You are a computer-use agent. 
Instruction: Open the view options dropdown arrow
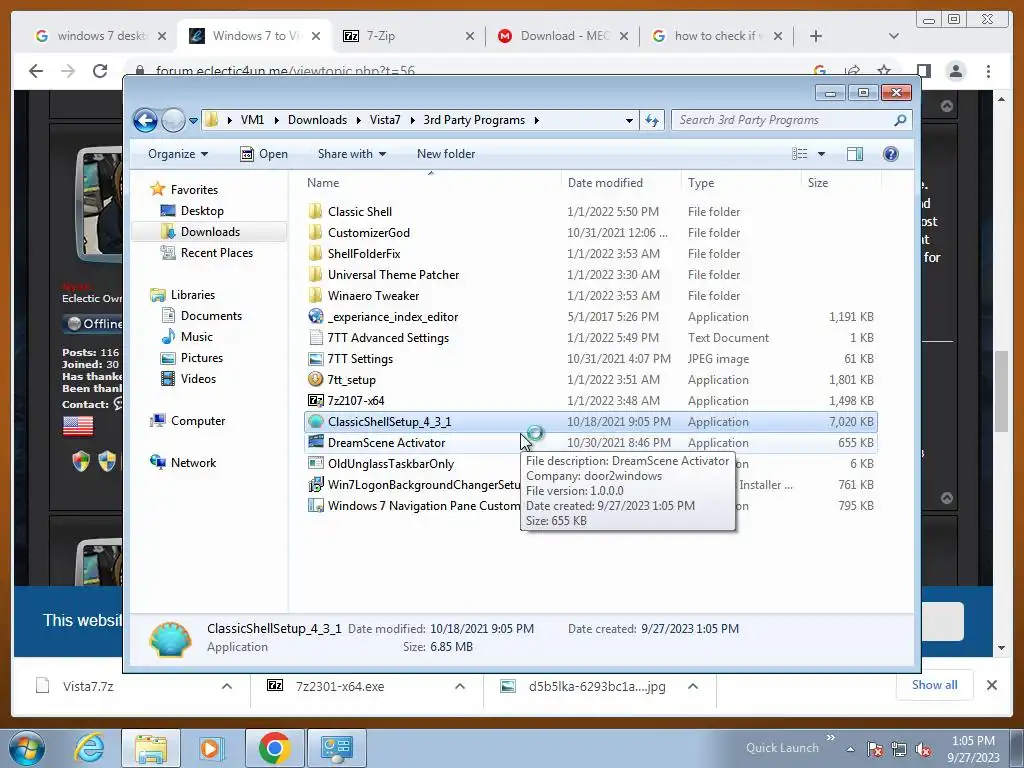[822, 154]
